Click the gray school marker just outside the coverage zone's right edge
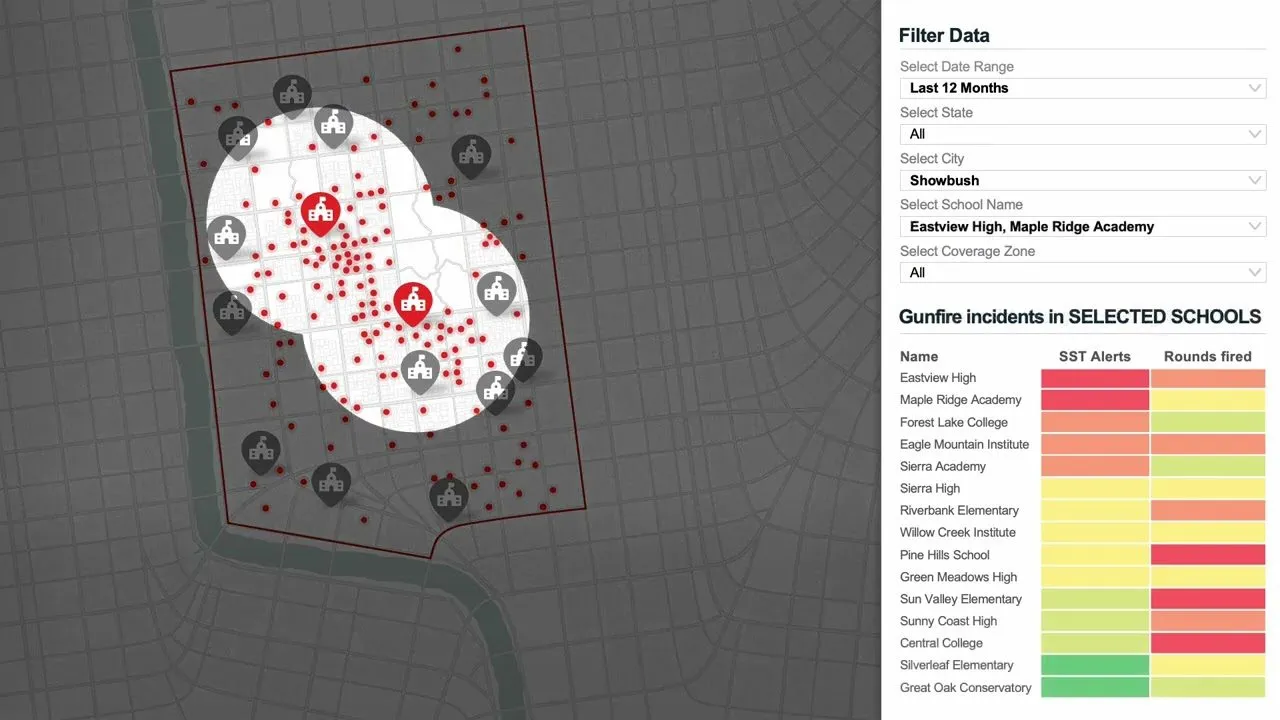The image size is (1280, 720). [x=523, y=356]
